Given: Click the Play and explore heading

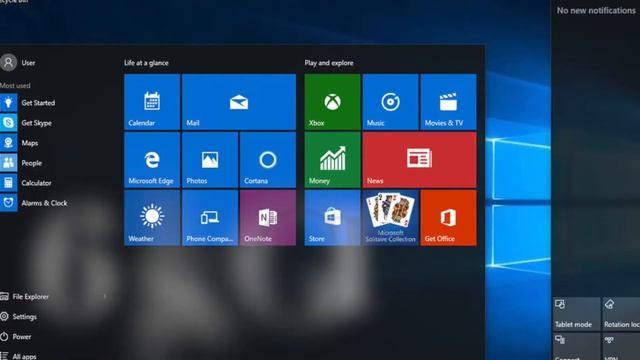Looking at the screenshot, I should pos(329,63).
